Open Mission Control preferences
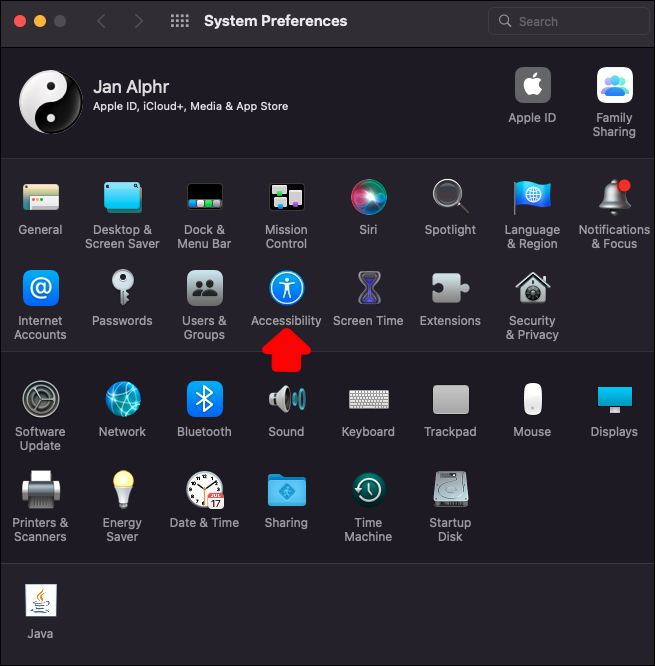 [x=287, y=197]
